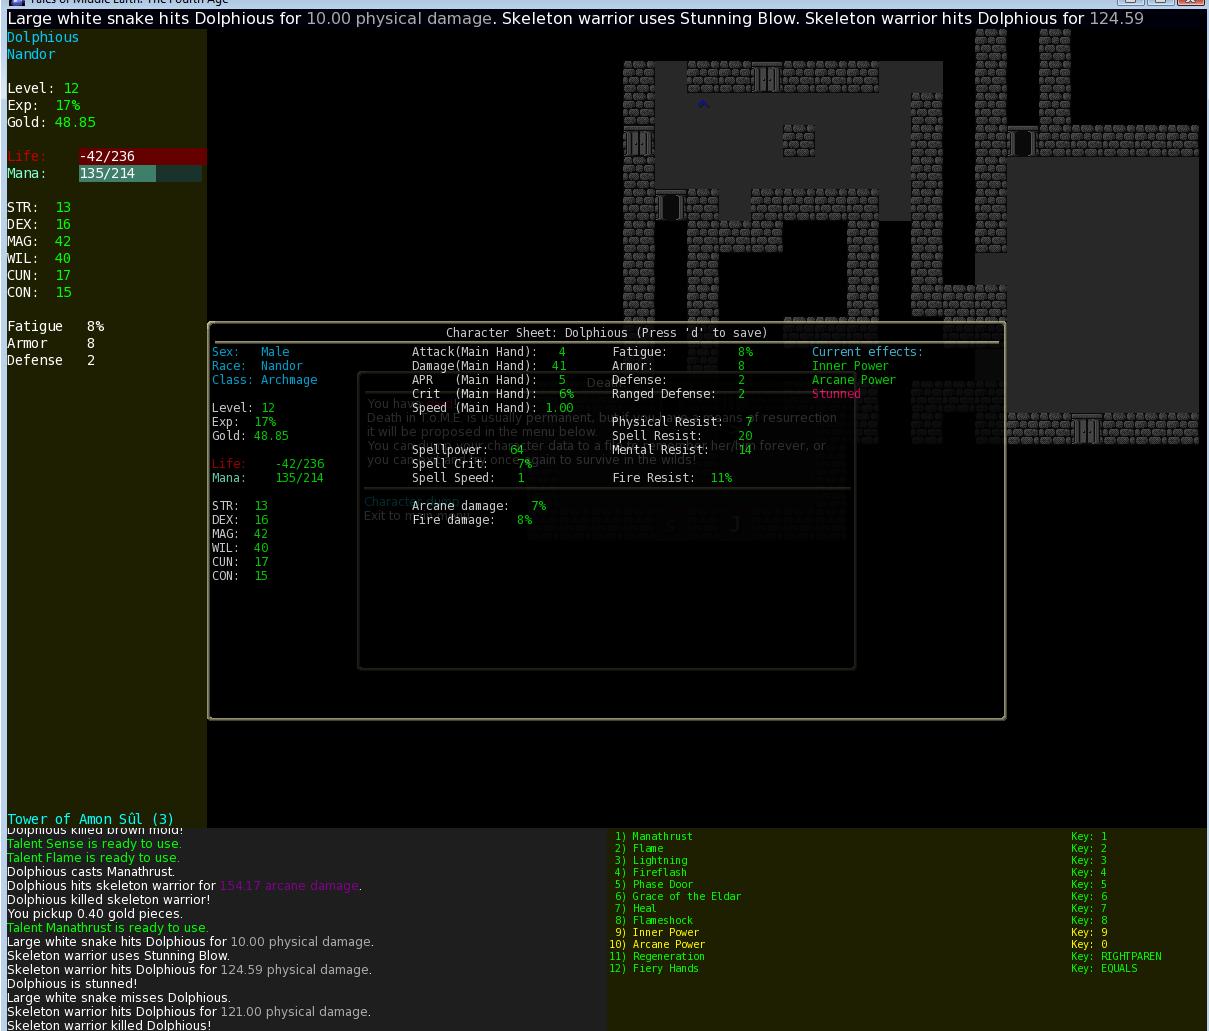
Task: Click the blue player marker on the map
Action: (x=703, y=103)
